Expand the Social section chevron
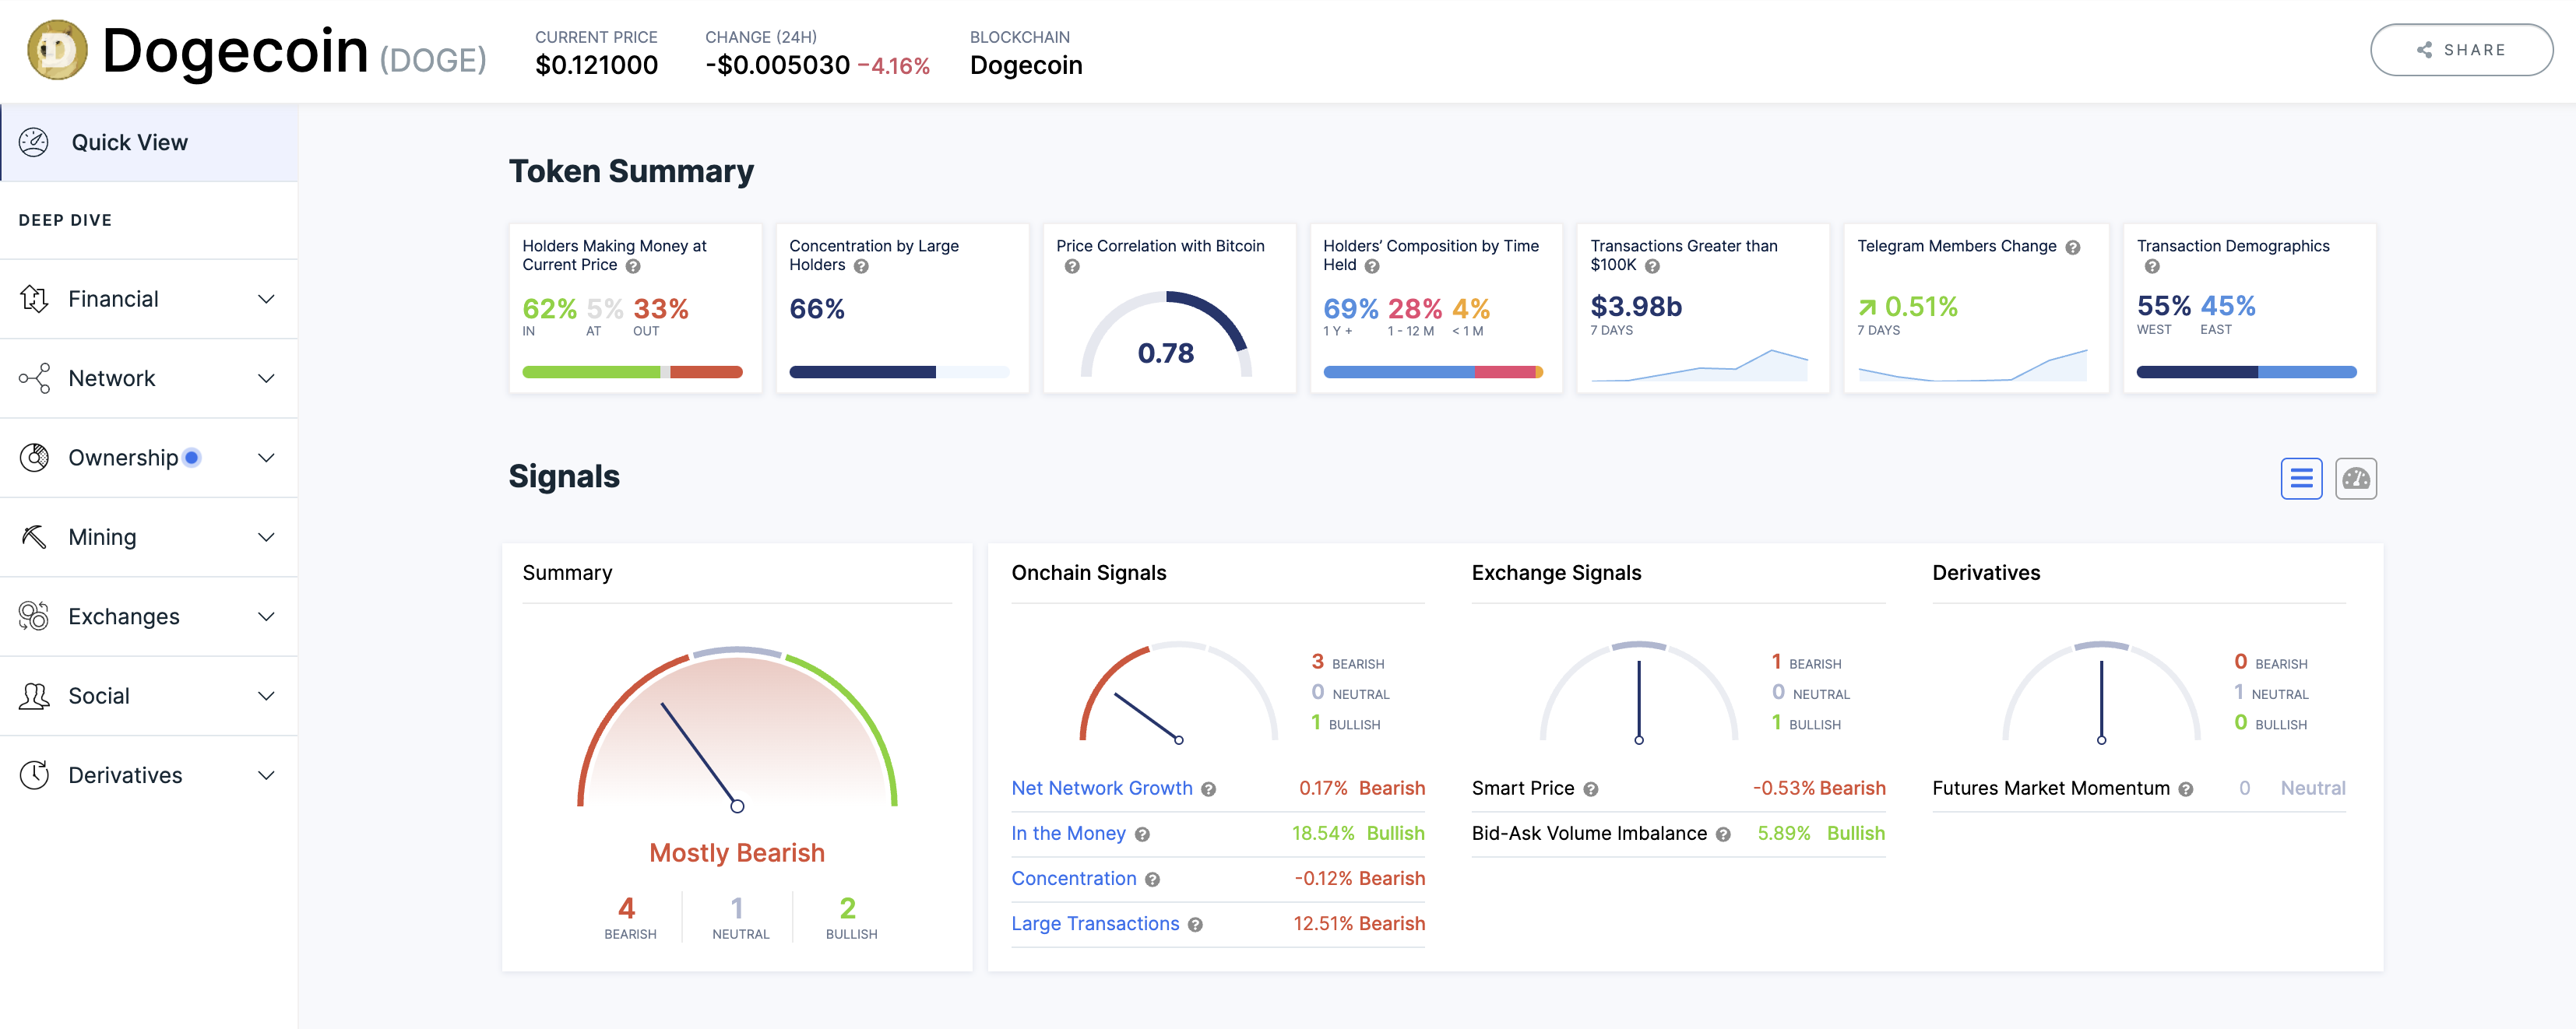Viewport: 2576px width, 1029px height. (x=266, y=696)
